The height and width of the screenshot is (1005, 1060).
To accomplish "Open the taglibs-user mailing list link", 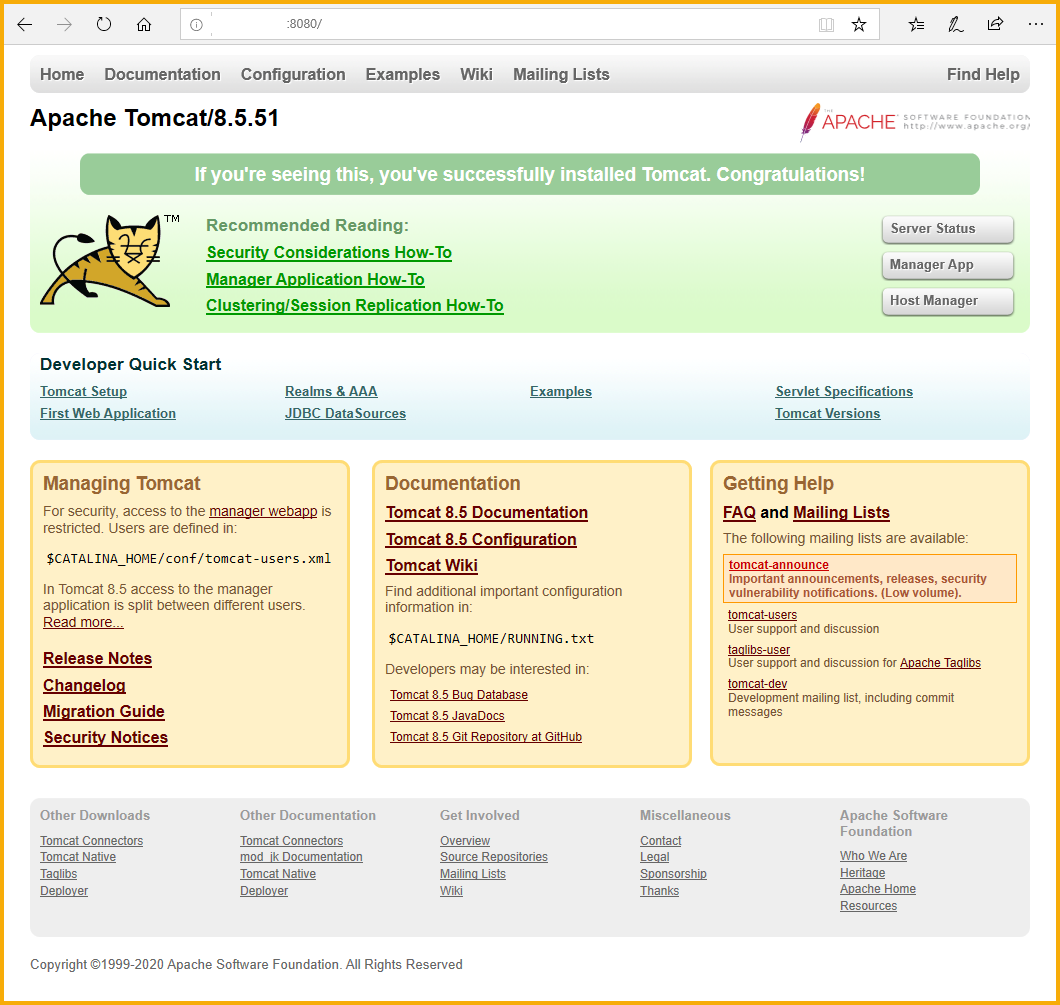I will (x=758, y=649).
